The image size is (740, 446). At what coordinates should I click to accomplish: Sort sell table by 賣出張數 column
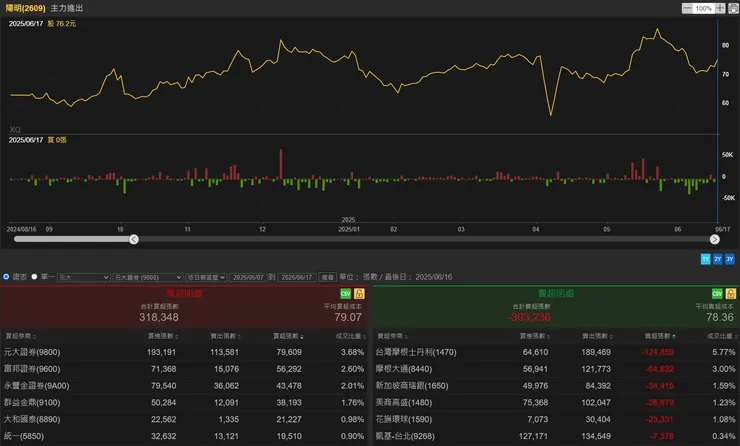pyautogui.click(x=597, y=336)
